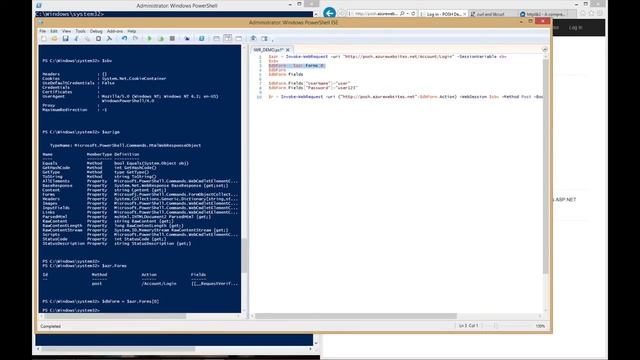The height and width of the screenshot is (360, 640).
Task: Click the 'Completed' status bar text
Action: pos(51,326)
